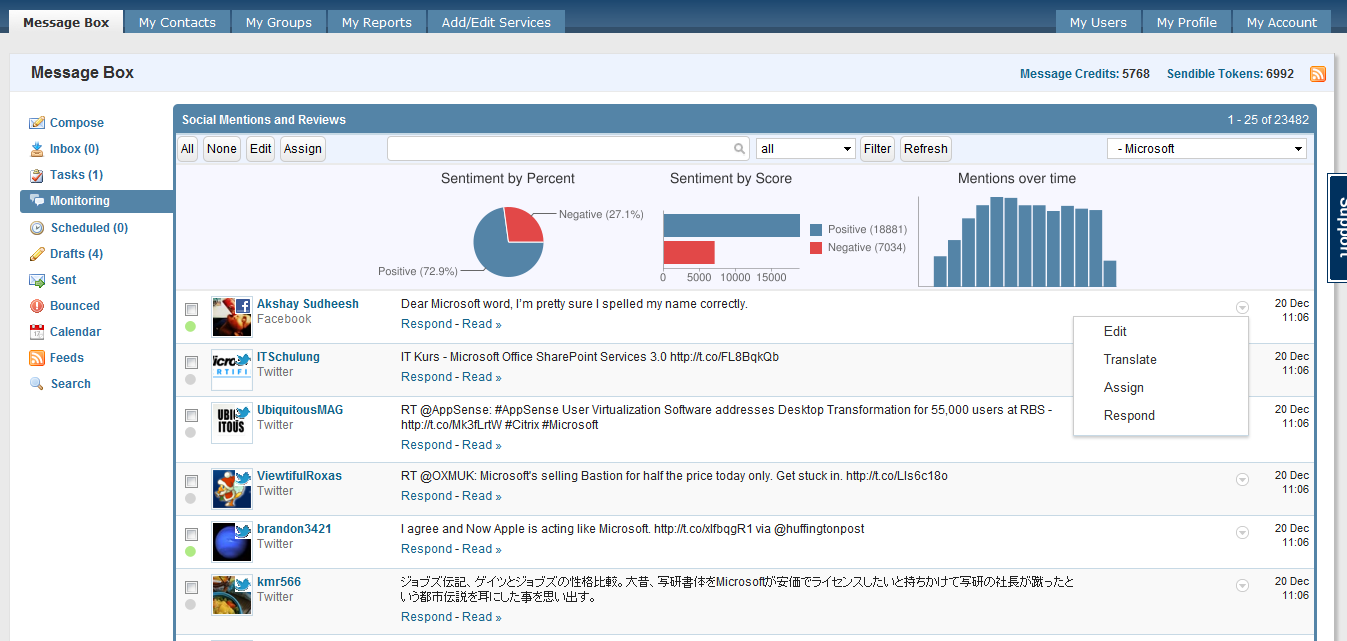Click the Tasks clipboard icon
This screenshot has width=1347, height=641.
pyautogui.click(x=37, y=175)
